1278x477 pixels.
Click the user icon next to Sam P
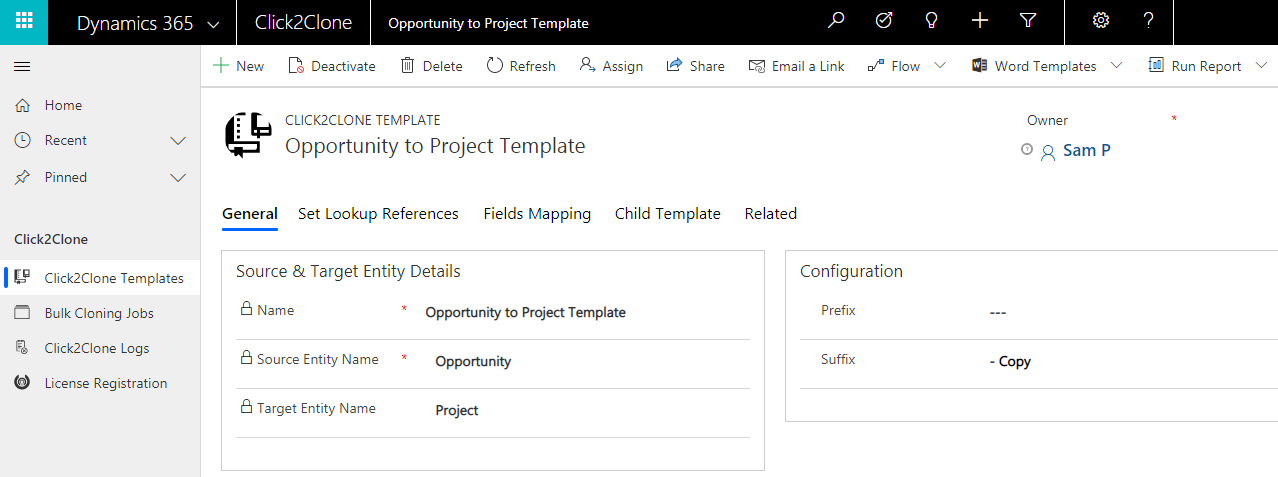(1048, 152)
